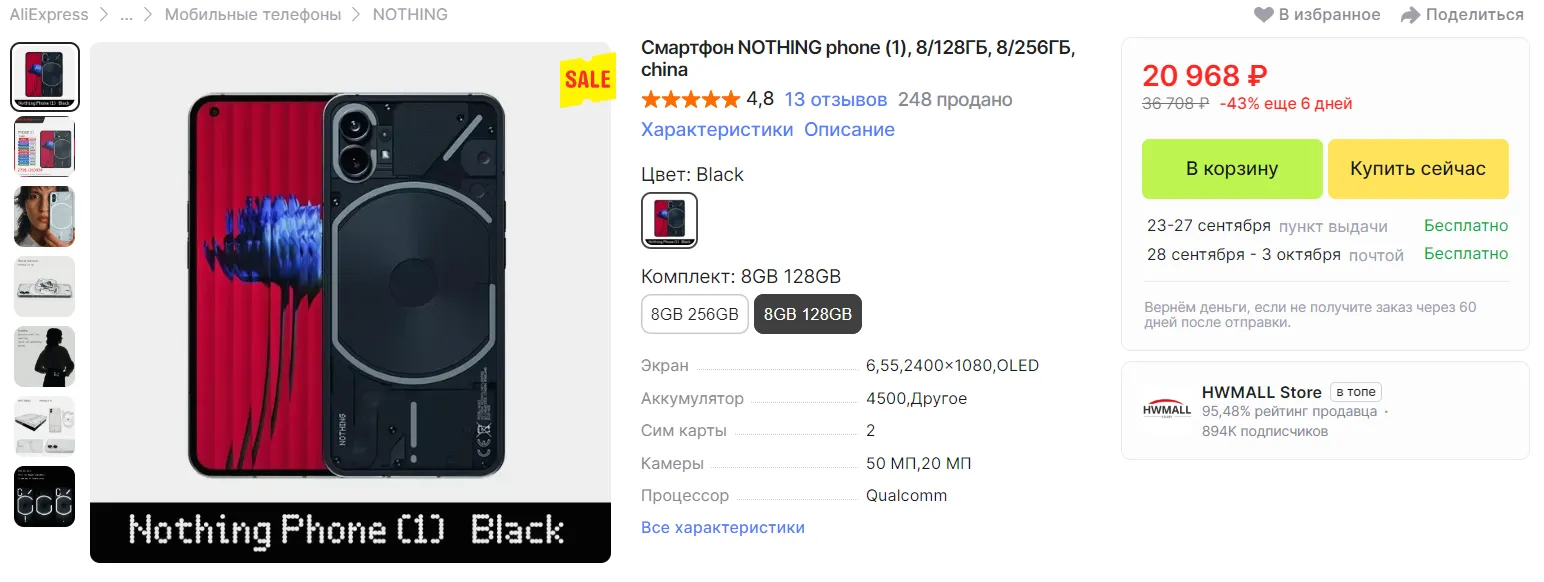Jump to the Характеристики section
This screenshot has height=582, width=1544.
tap(716, 130)
